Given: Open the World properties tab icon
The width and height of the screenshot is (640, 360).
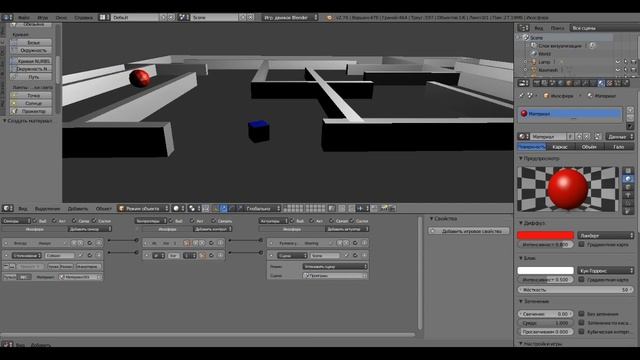Looking at the screenshot, I should [560, 83].
